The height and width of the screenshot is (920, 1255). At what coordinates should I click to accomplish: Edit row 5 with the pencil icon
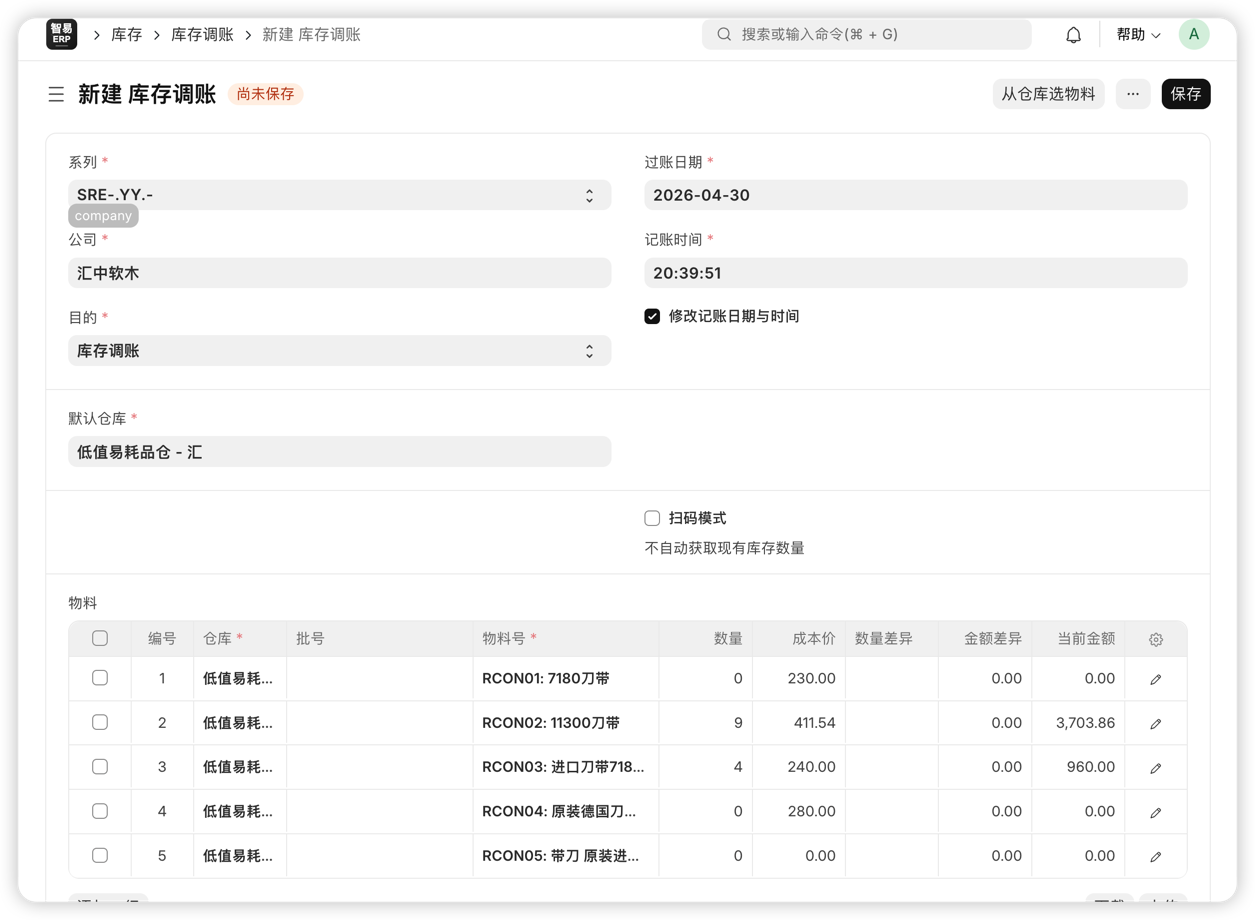[1156, 856]
